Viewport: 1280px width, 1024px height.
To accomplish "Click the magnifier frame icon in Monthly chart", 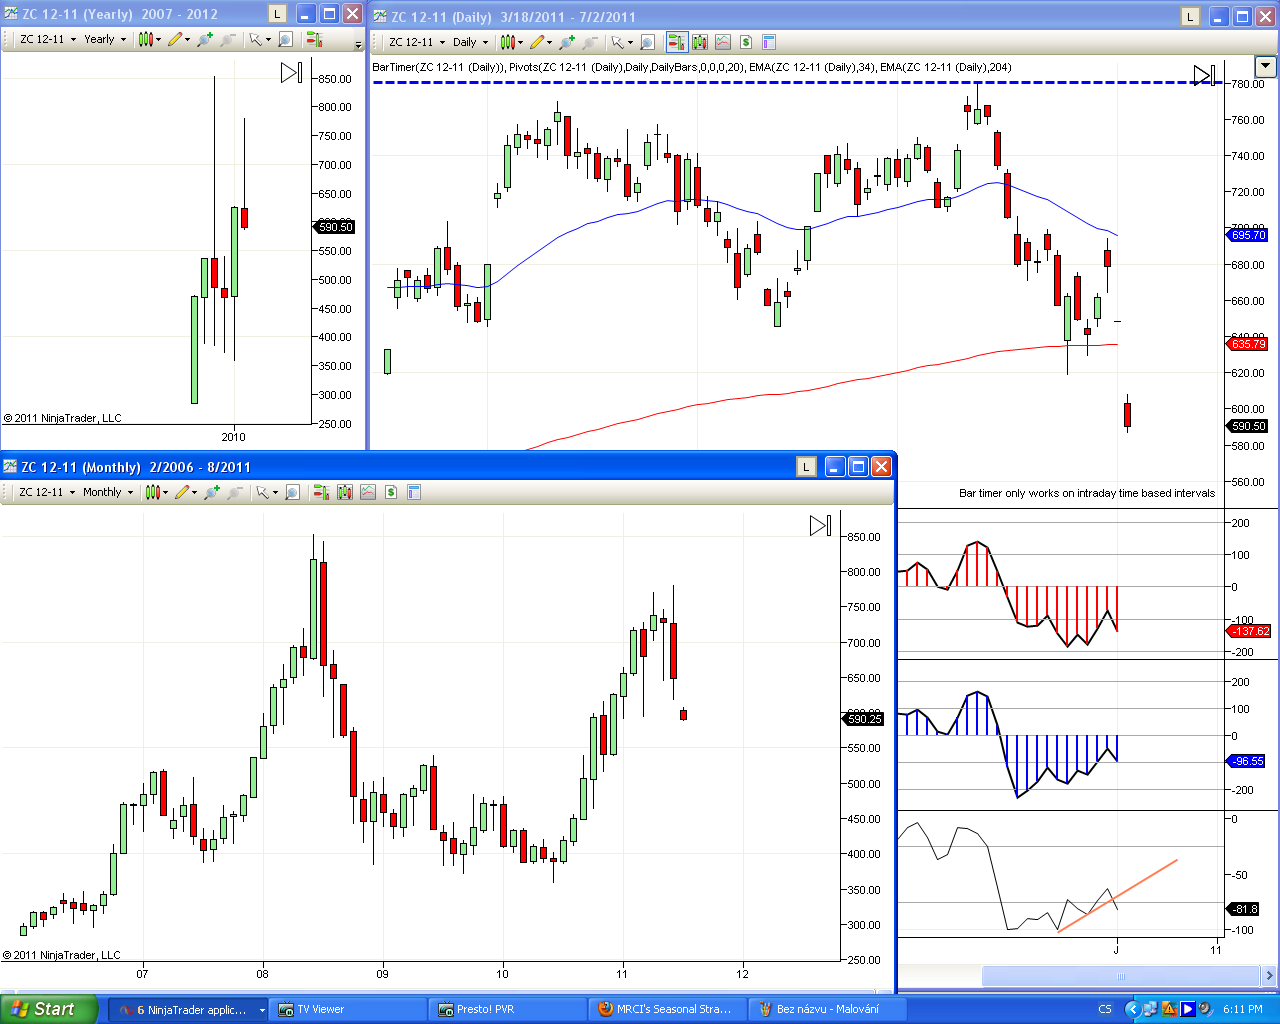I will (x=292, y=492).
